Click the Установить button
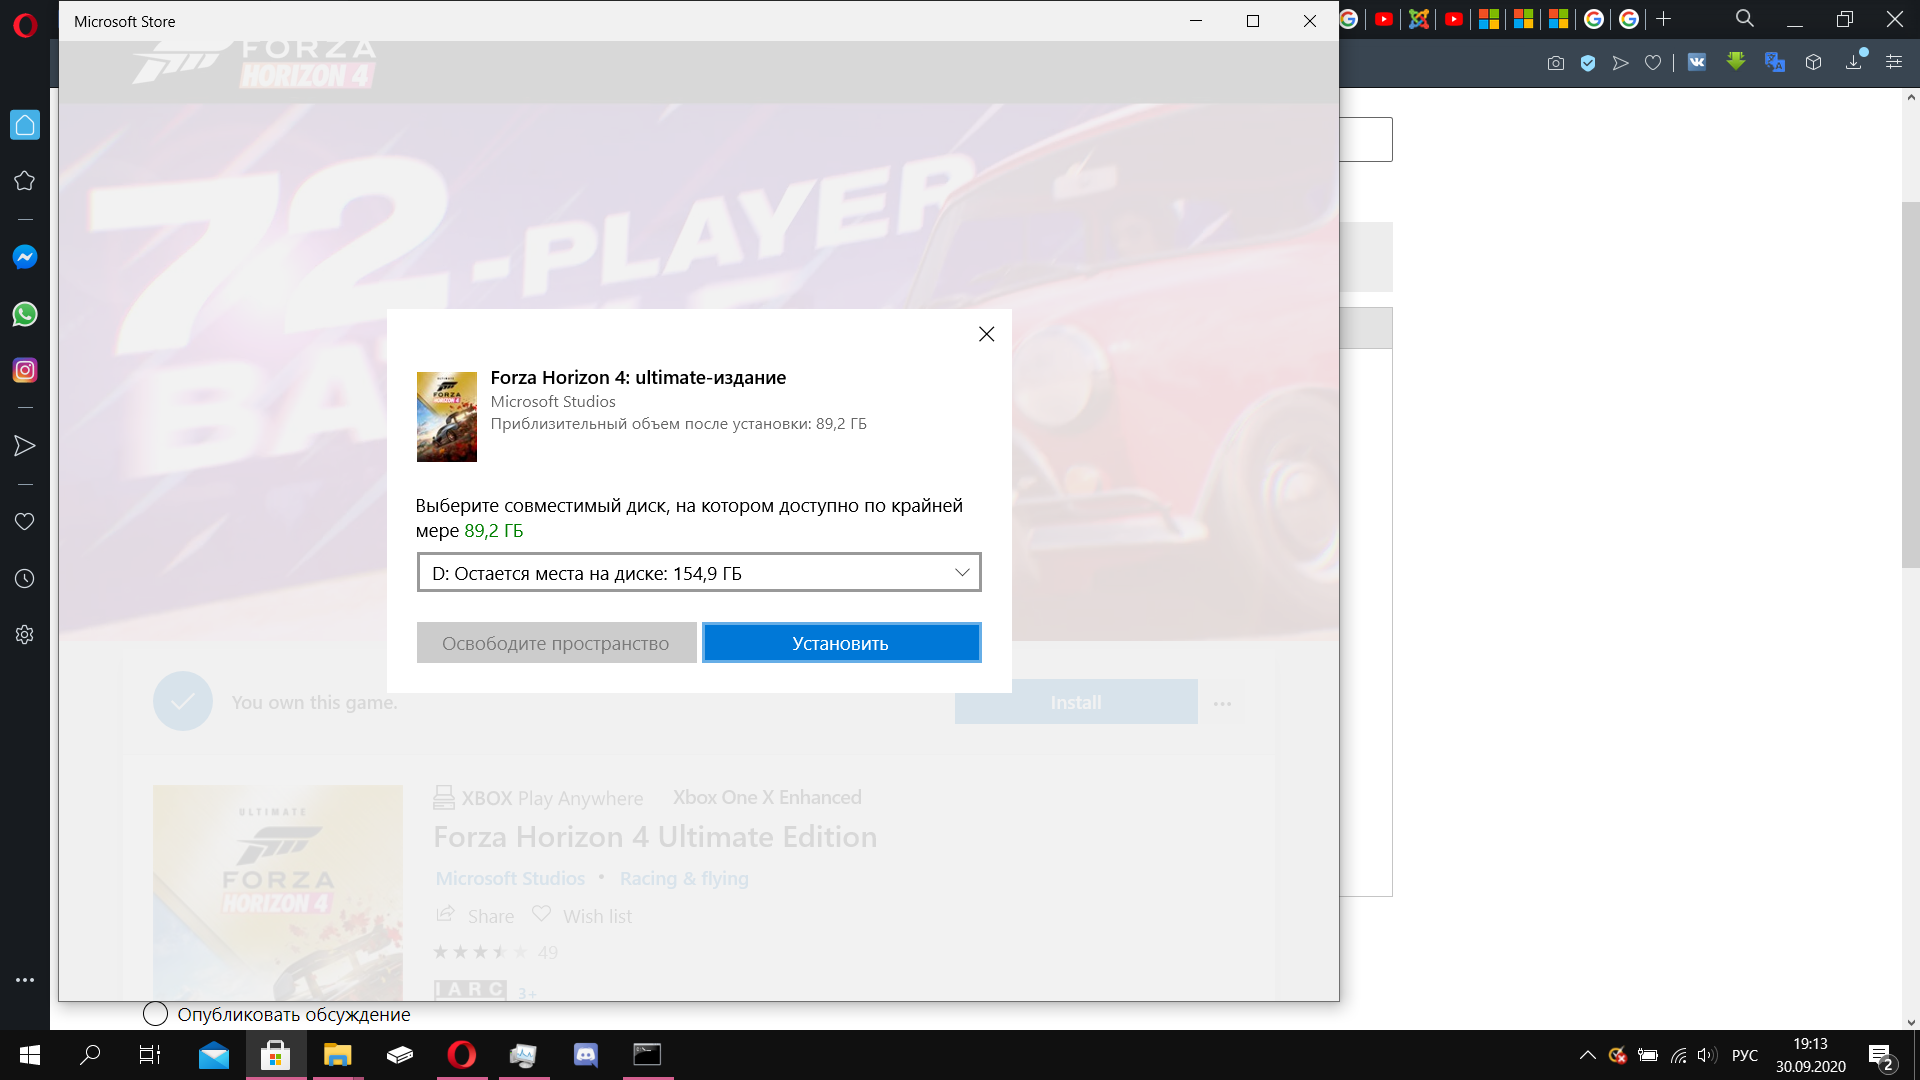Screen dimensions: 1920x1080 841,643
